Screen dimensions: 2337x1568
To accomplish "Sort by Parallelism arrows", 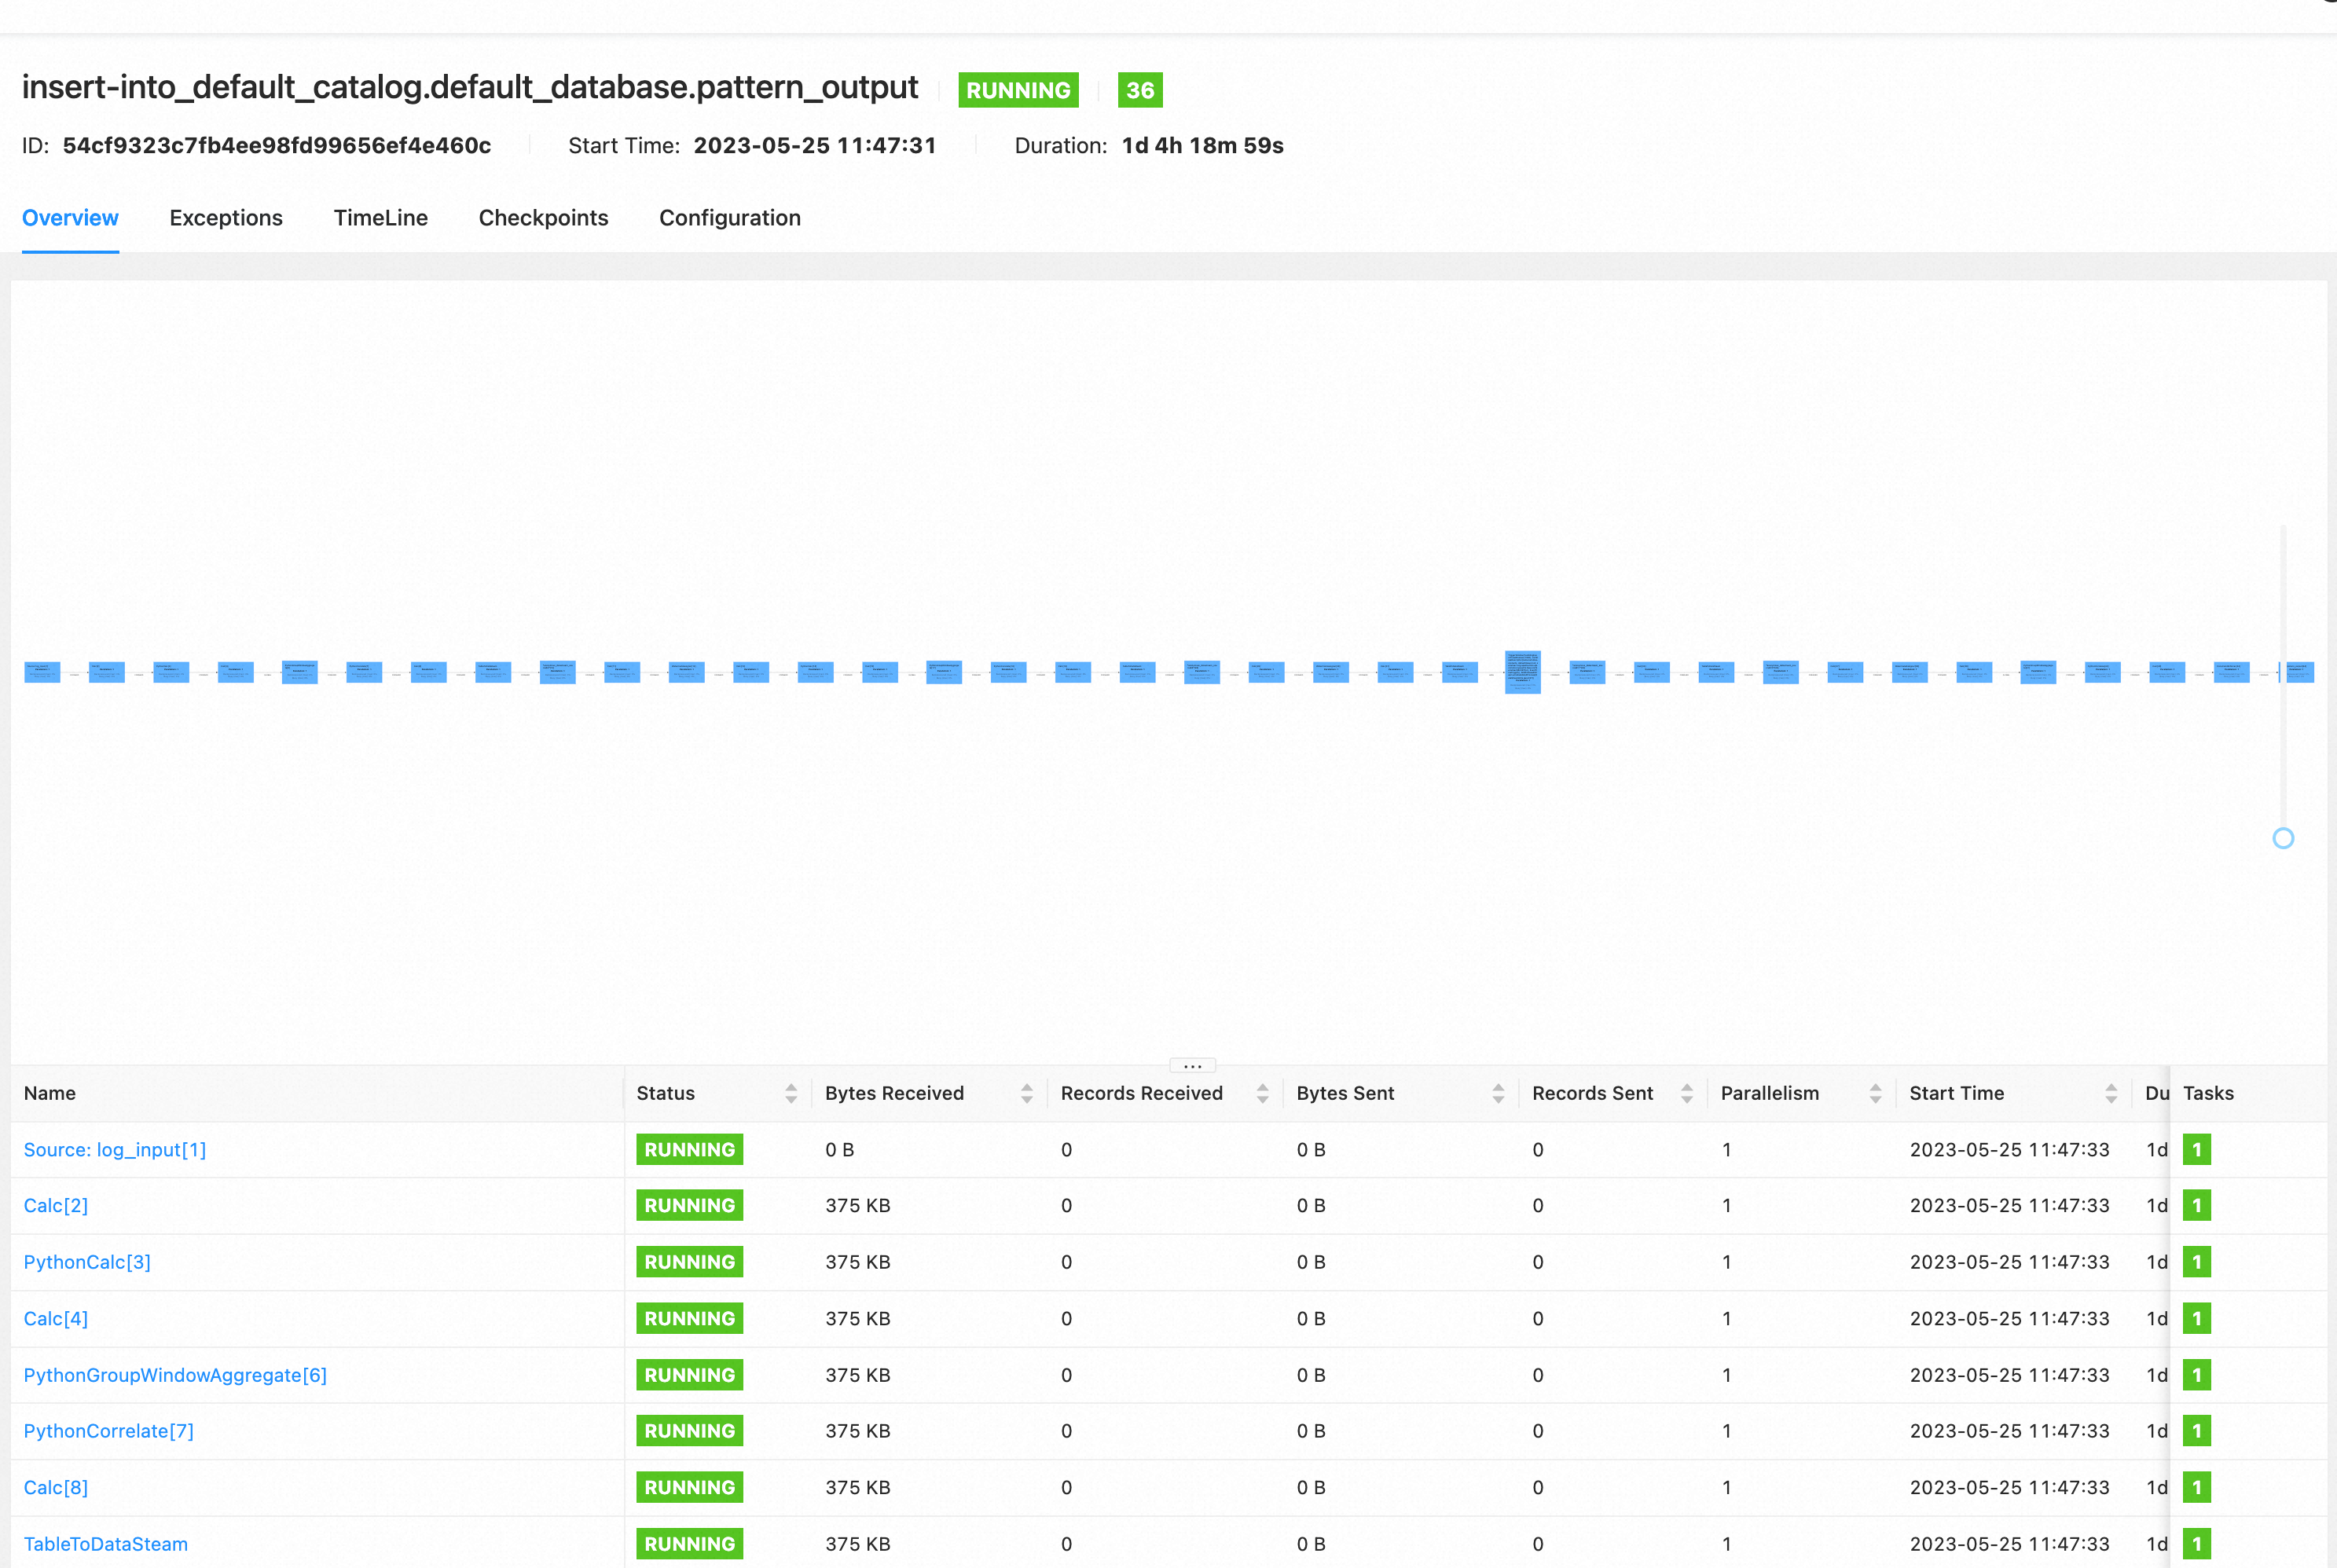I will 1875,1093.
